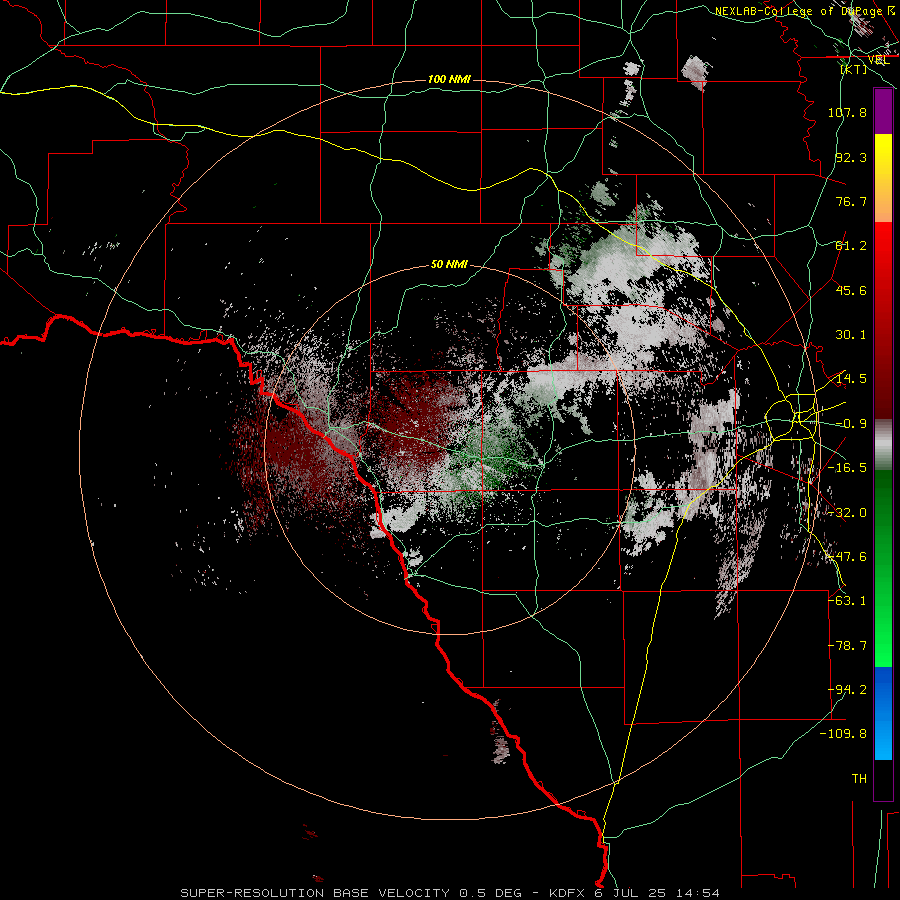
Task: Click the black TH segment of the color bar
Action: point(883,779)
